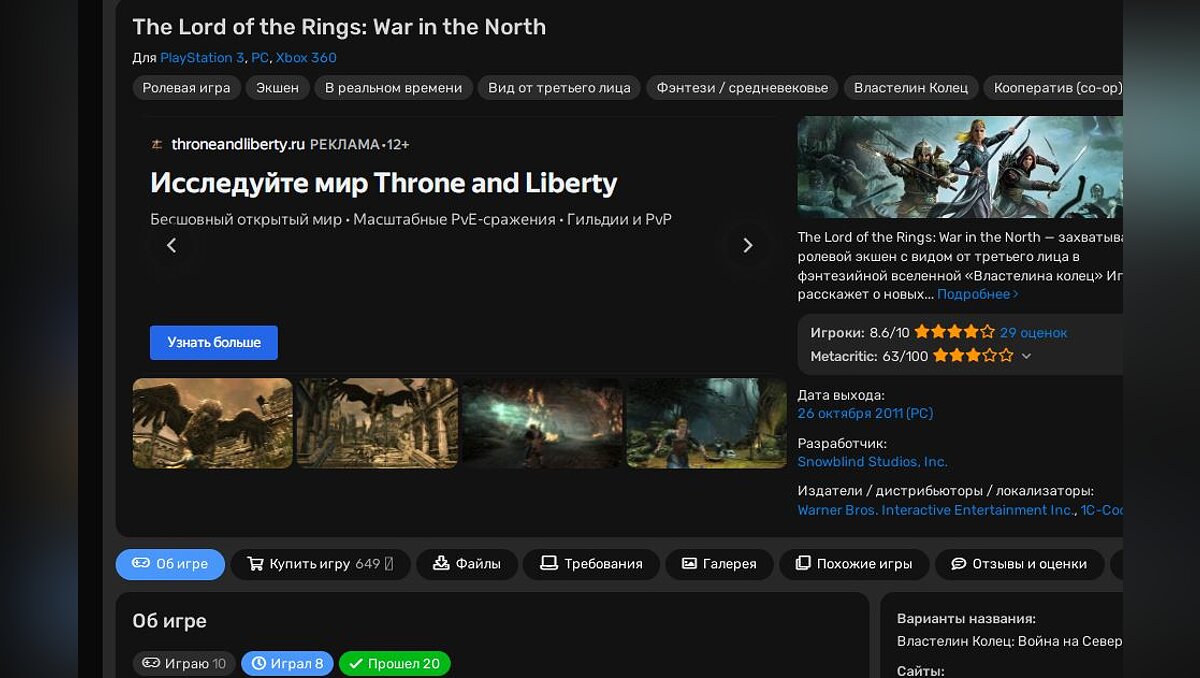
Task: Expand description with Подробнее link
Action: click(978, 294)
